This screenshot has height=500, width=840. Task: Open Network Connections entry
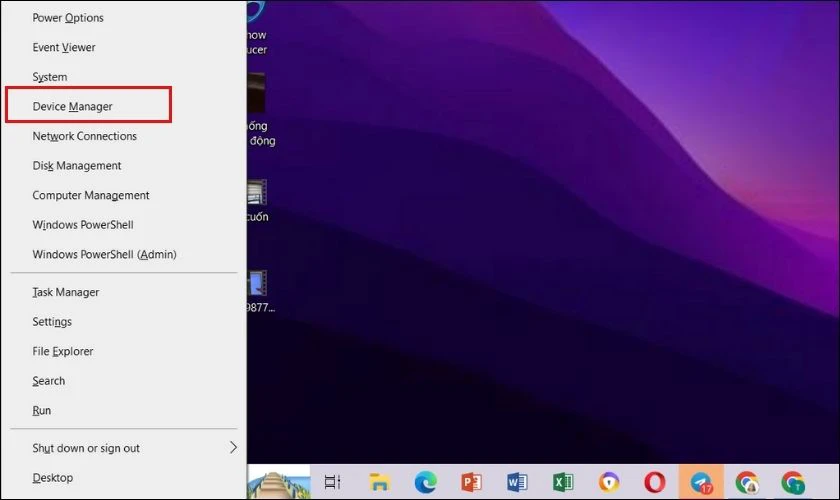(84, 136)
